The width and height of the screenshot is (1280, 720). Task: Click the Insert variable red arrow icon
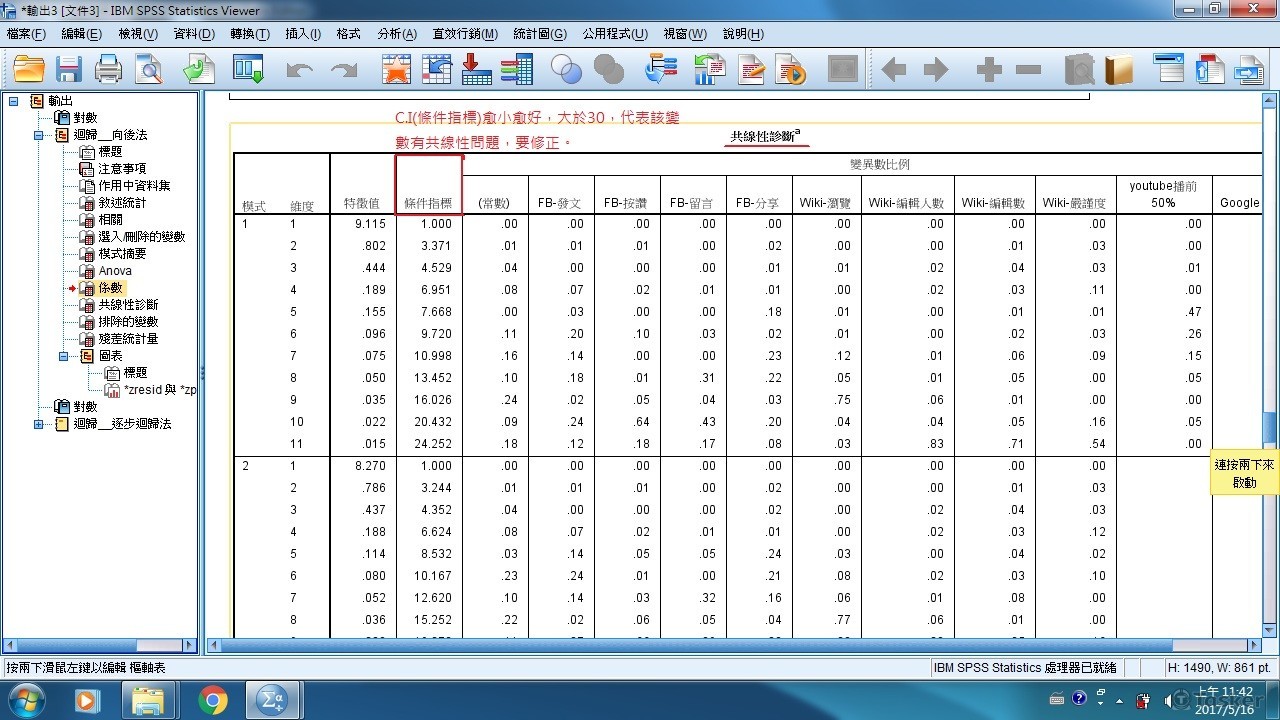pyautogui.click(x=476, y=69)
